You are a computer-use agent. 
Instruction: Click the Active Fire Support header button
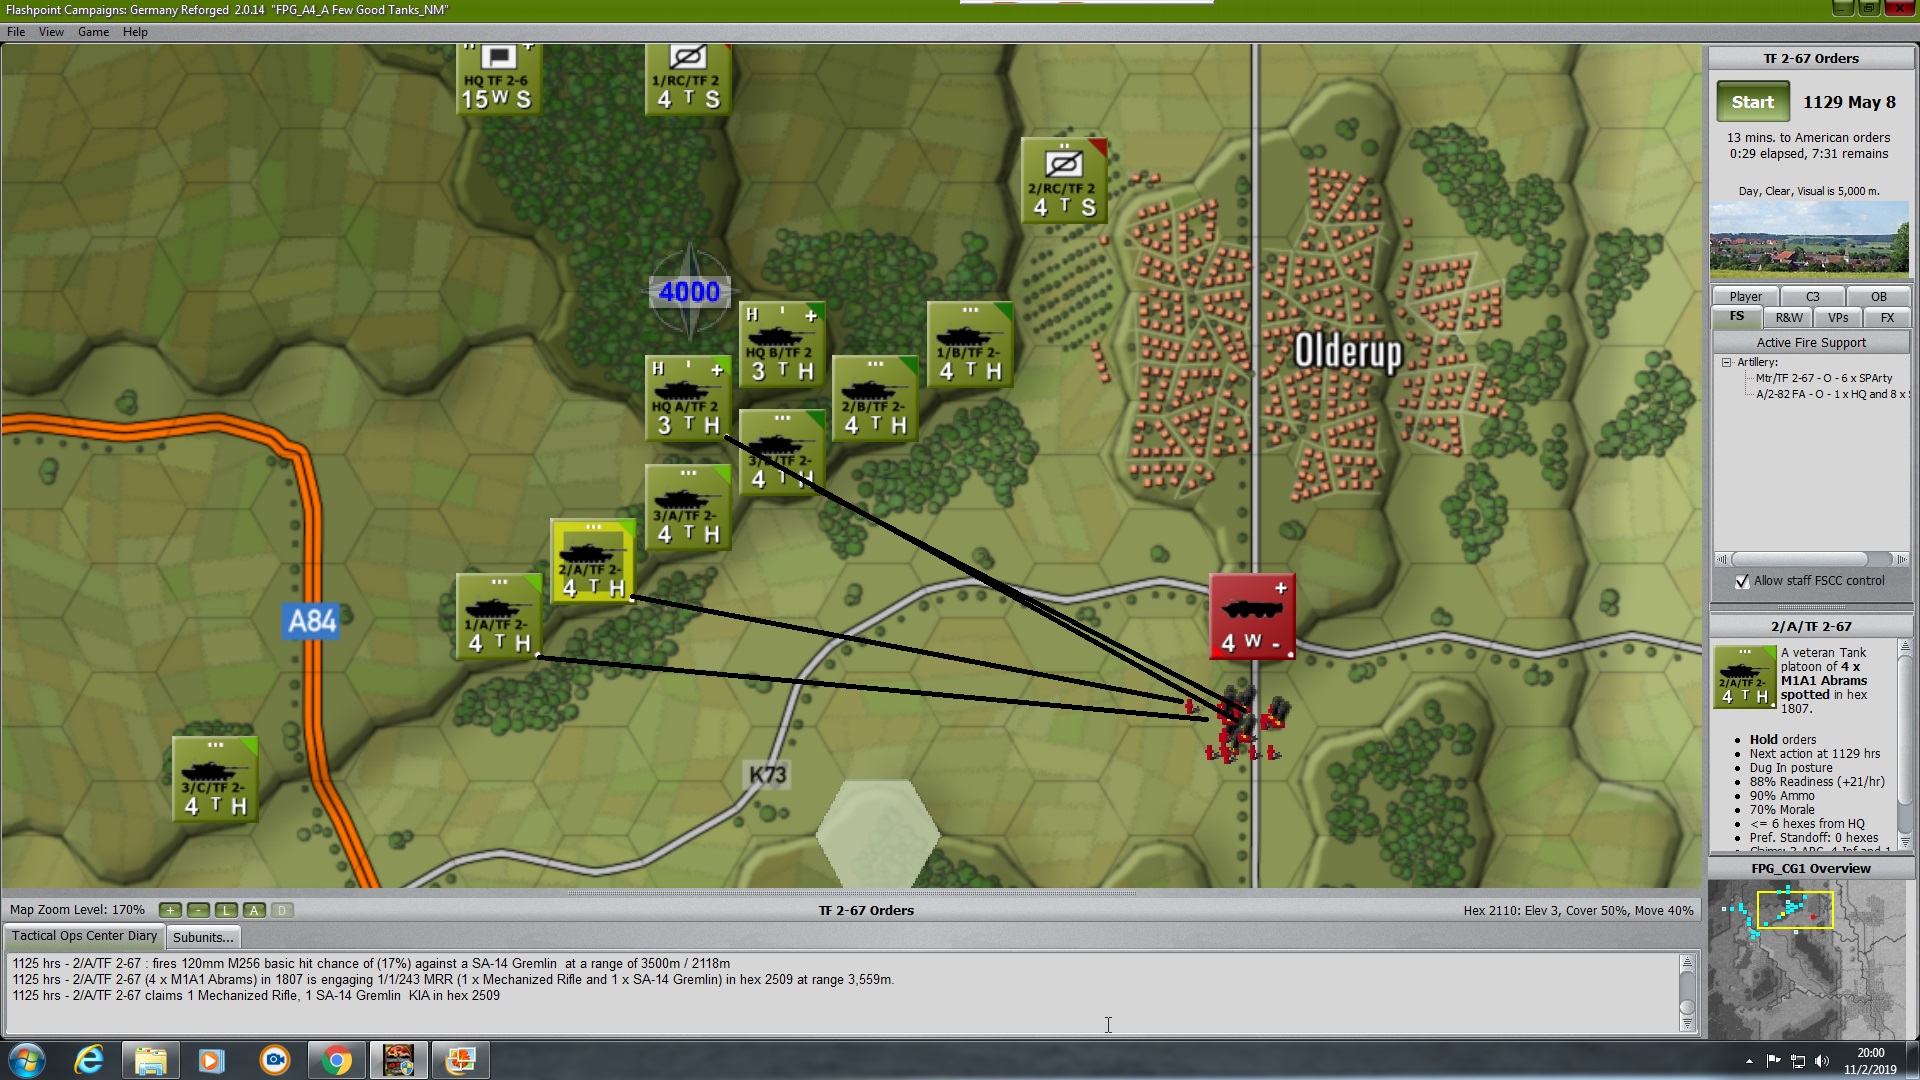(x=1810, y=342)
